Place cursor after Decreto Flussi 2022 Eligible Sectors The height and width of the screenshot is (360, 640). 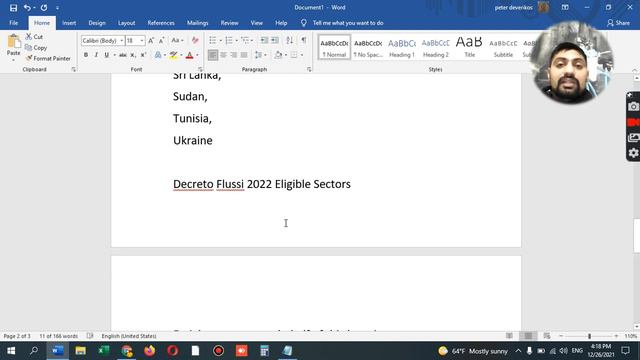point(351,184)
